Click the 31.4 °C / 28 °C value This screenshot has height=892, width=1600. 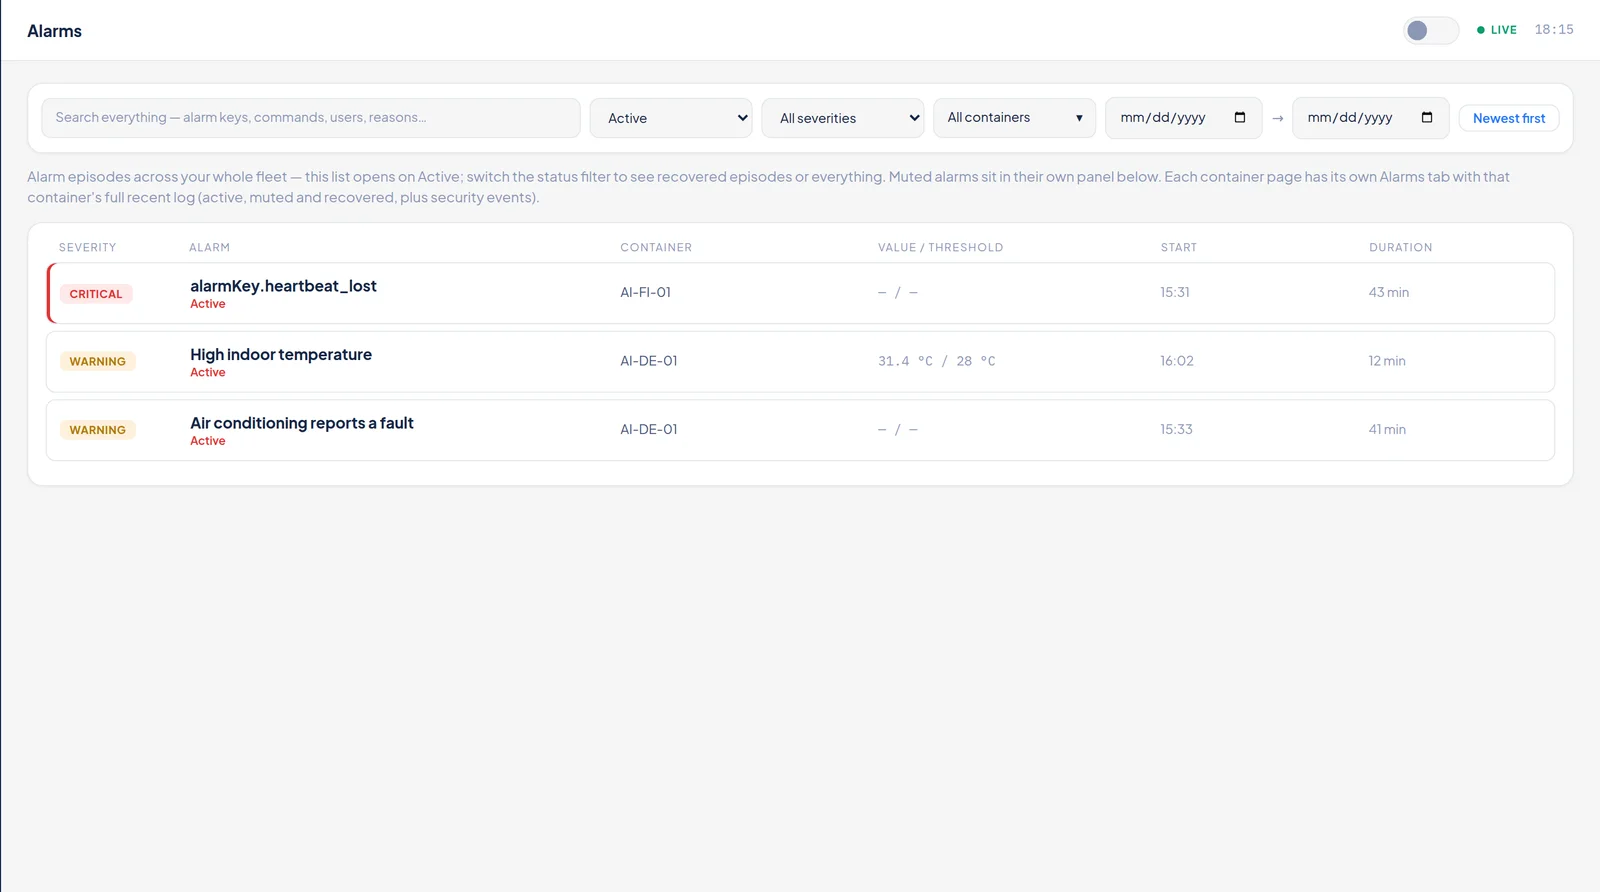point(937,361)
